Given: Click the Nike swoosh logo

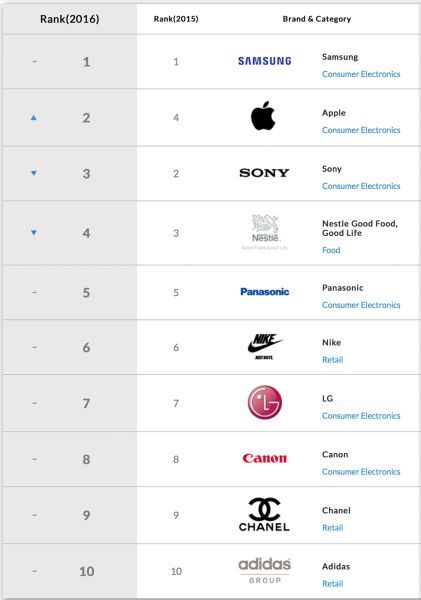Looking at the screenshot, I should tap(264, 346).
